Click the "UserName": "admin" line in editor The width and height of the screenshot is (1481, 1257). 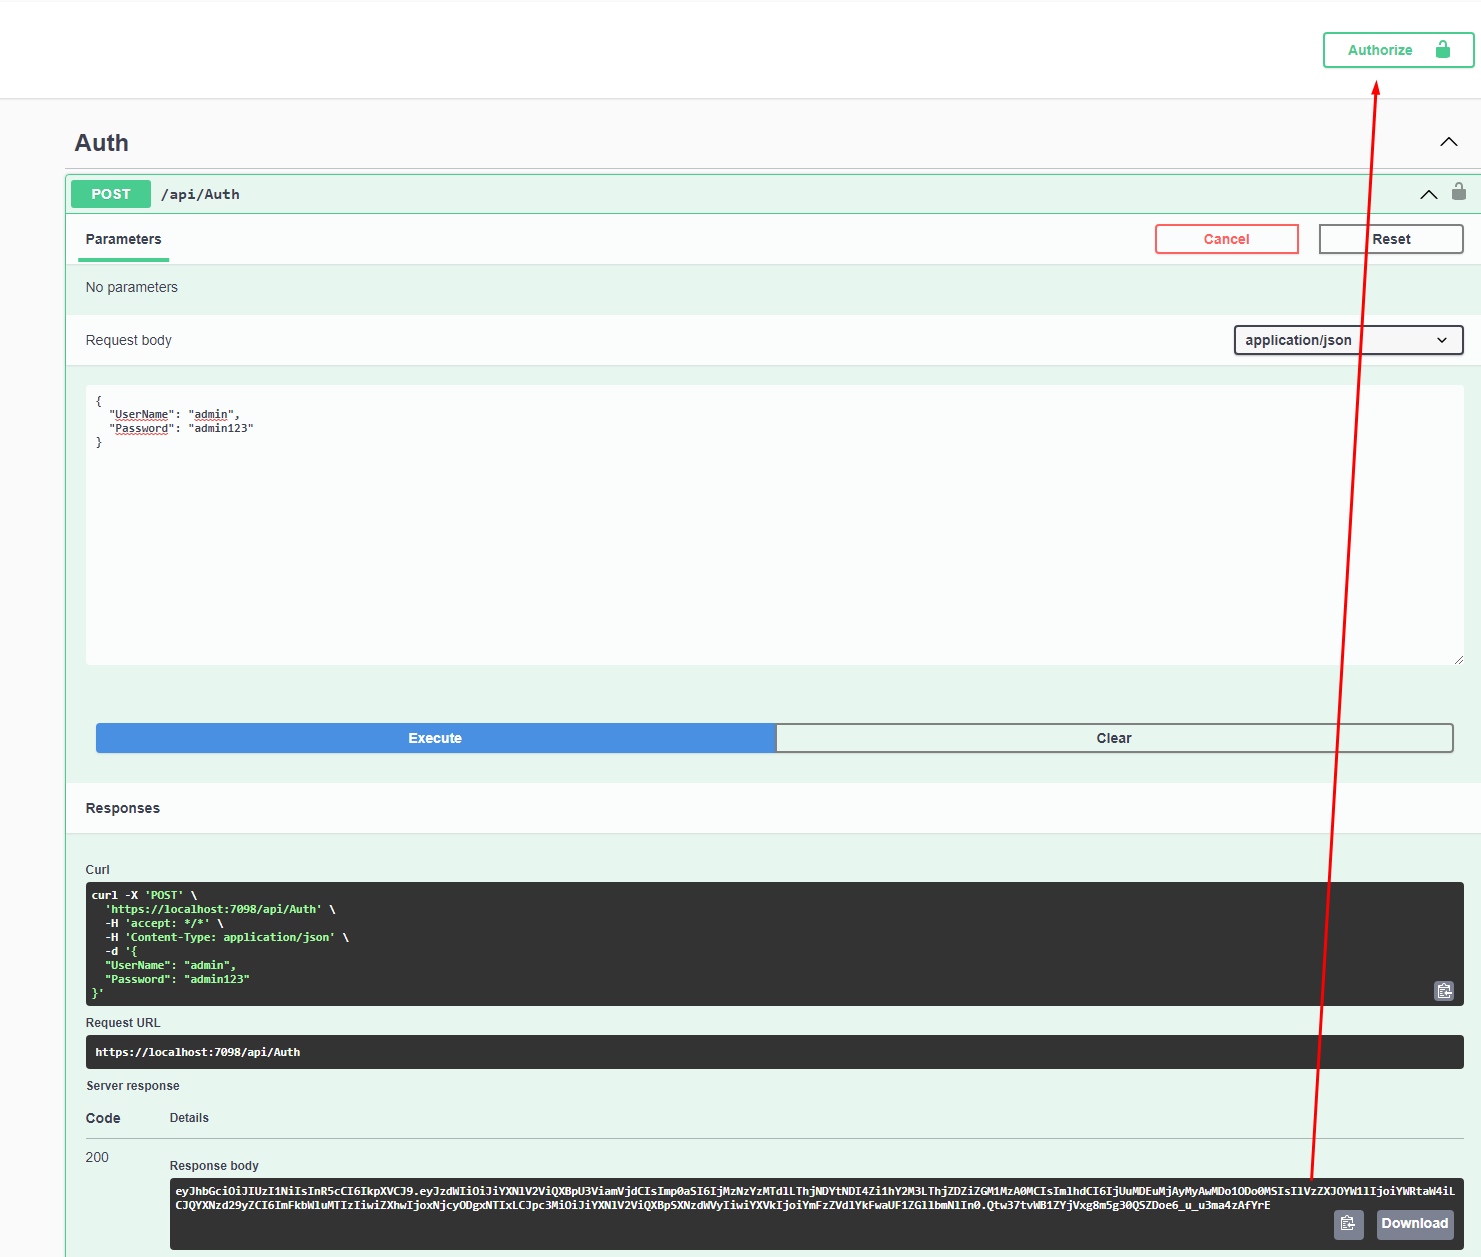[x=174, y=414]
